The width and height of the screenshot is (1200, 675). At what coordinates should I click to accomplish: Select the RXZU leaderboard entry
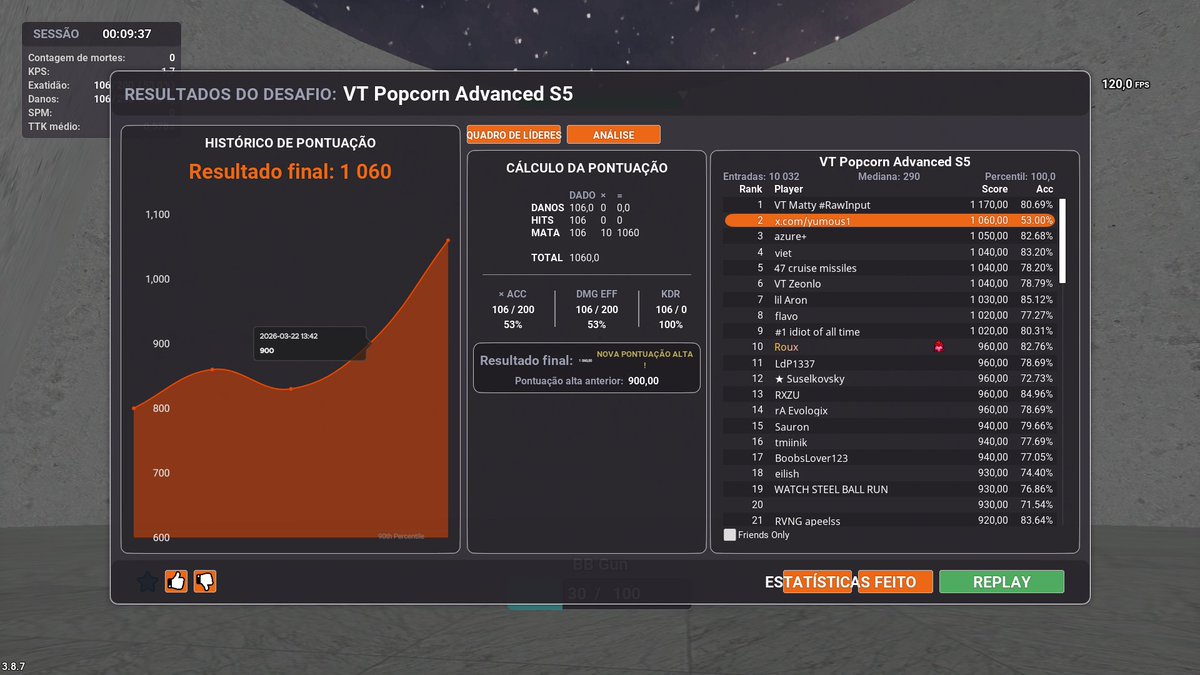point(888,394)
